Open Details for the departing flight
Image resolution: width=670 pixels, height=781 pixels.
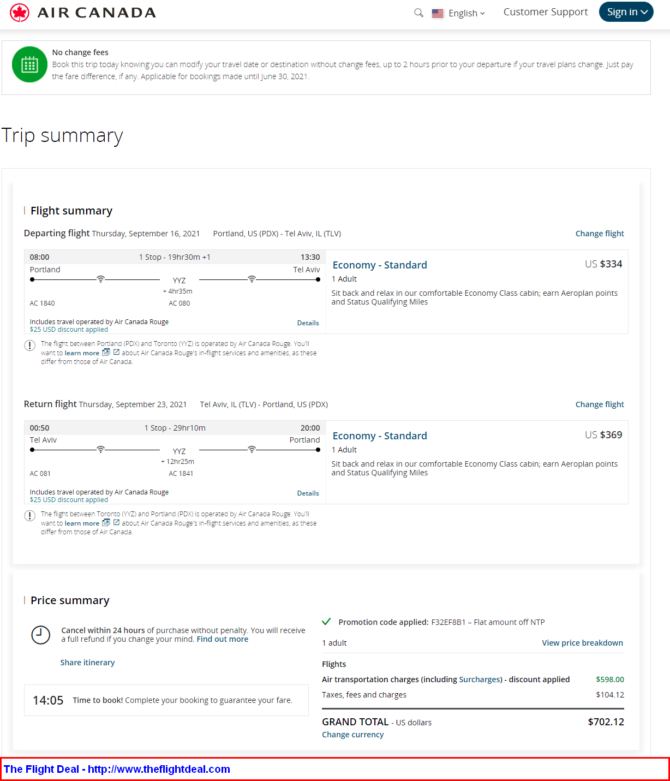pyautogui.click(x=308, y=323)
